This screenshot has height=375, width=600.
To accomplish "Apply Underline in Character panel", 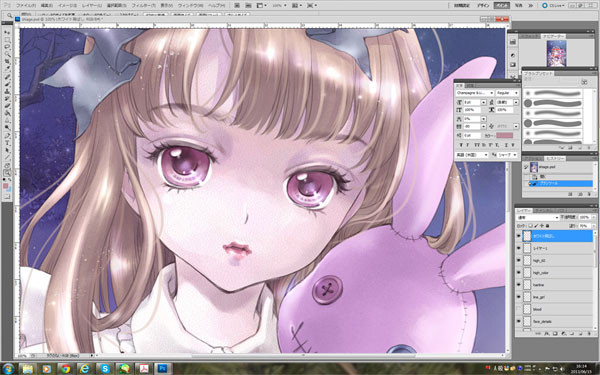I will click(506, 145).
